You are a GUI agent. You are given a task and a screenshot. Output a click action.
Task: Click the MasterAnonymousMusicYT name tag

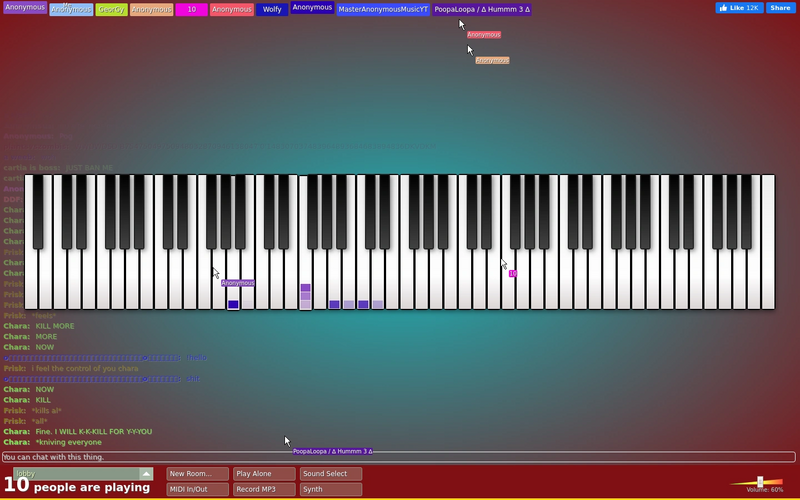coord(383,10)
